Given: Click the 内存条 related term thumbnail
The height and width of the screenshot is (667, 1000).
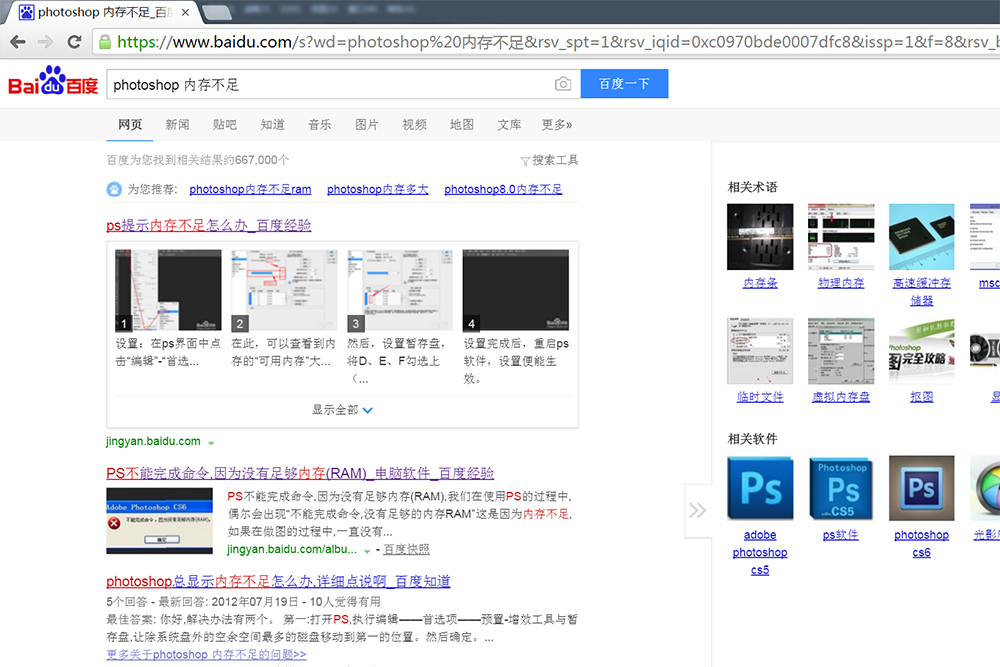Looking at the screenshot, I should click(760, 237).
